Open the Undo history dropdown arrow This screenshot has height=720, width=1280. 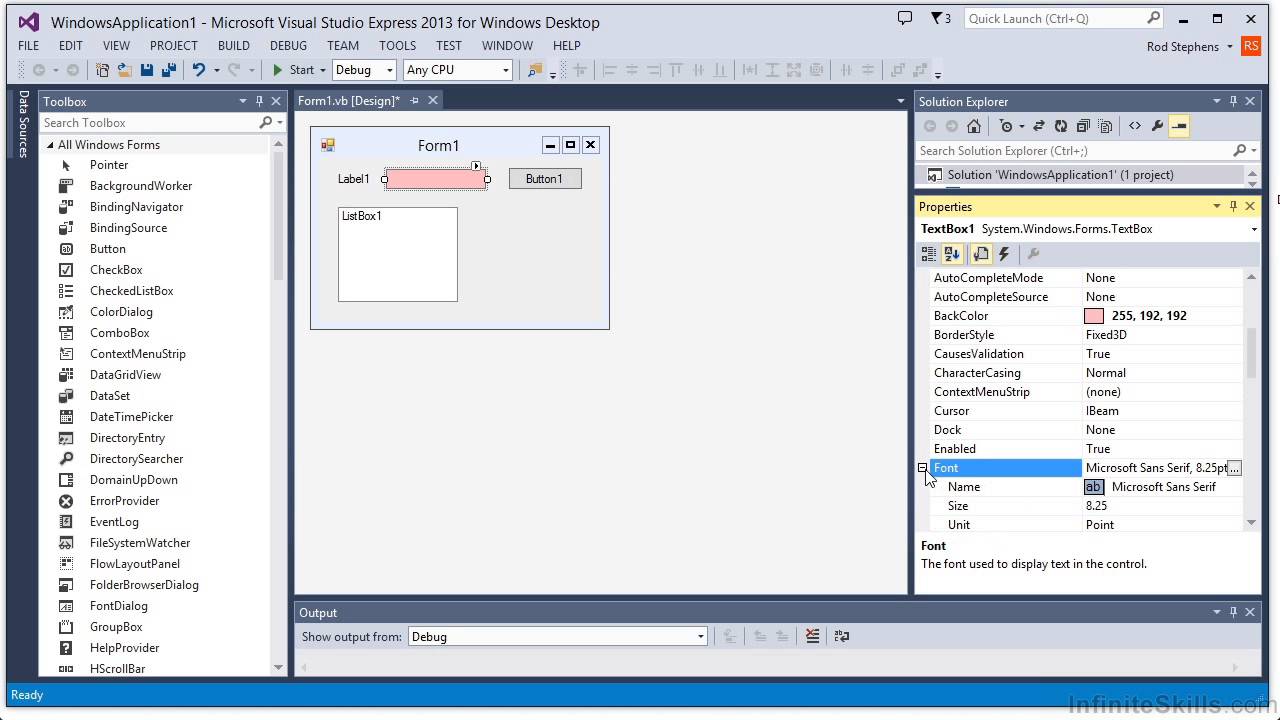pos(216,70)
